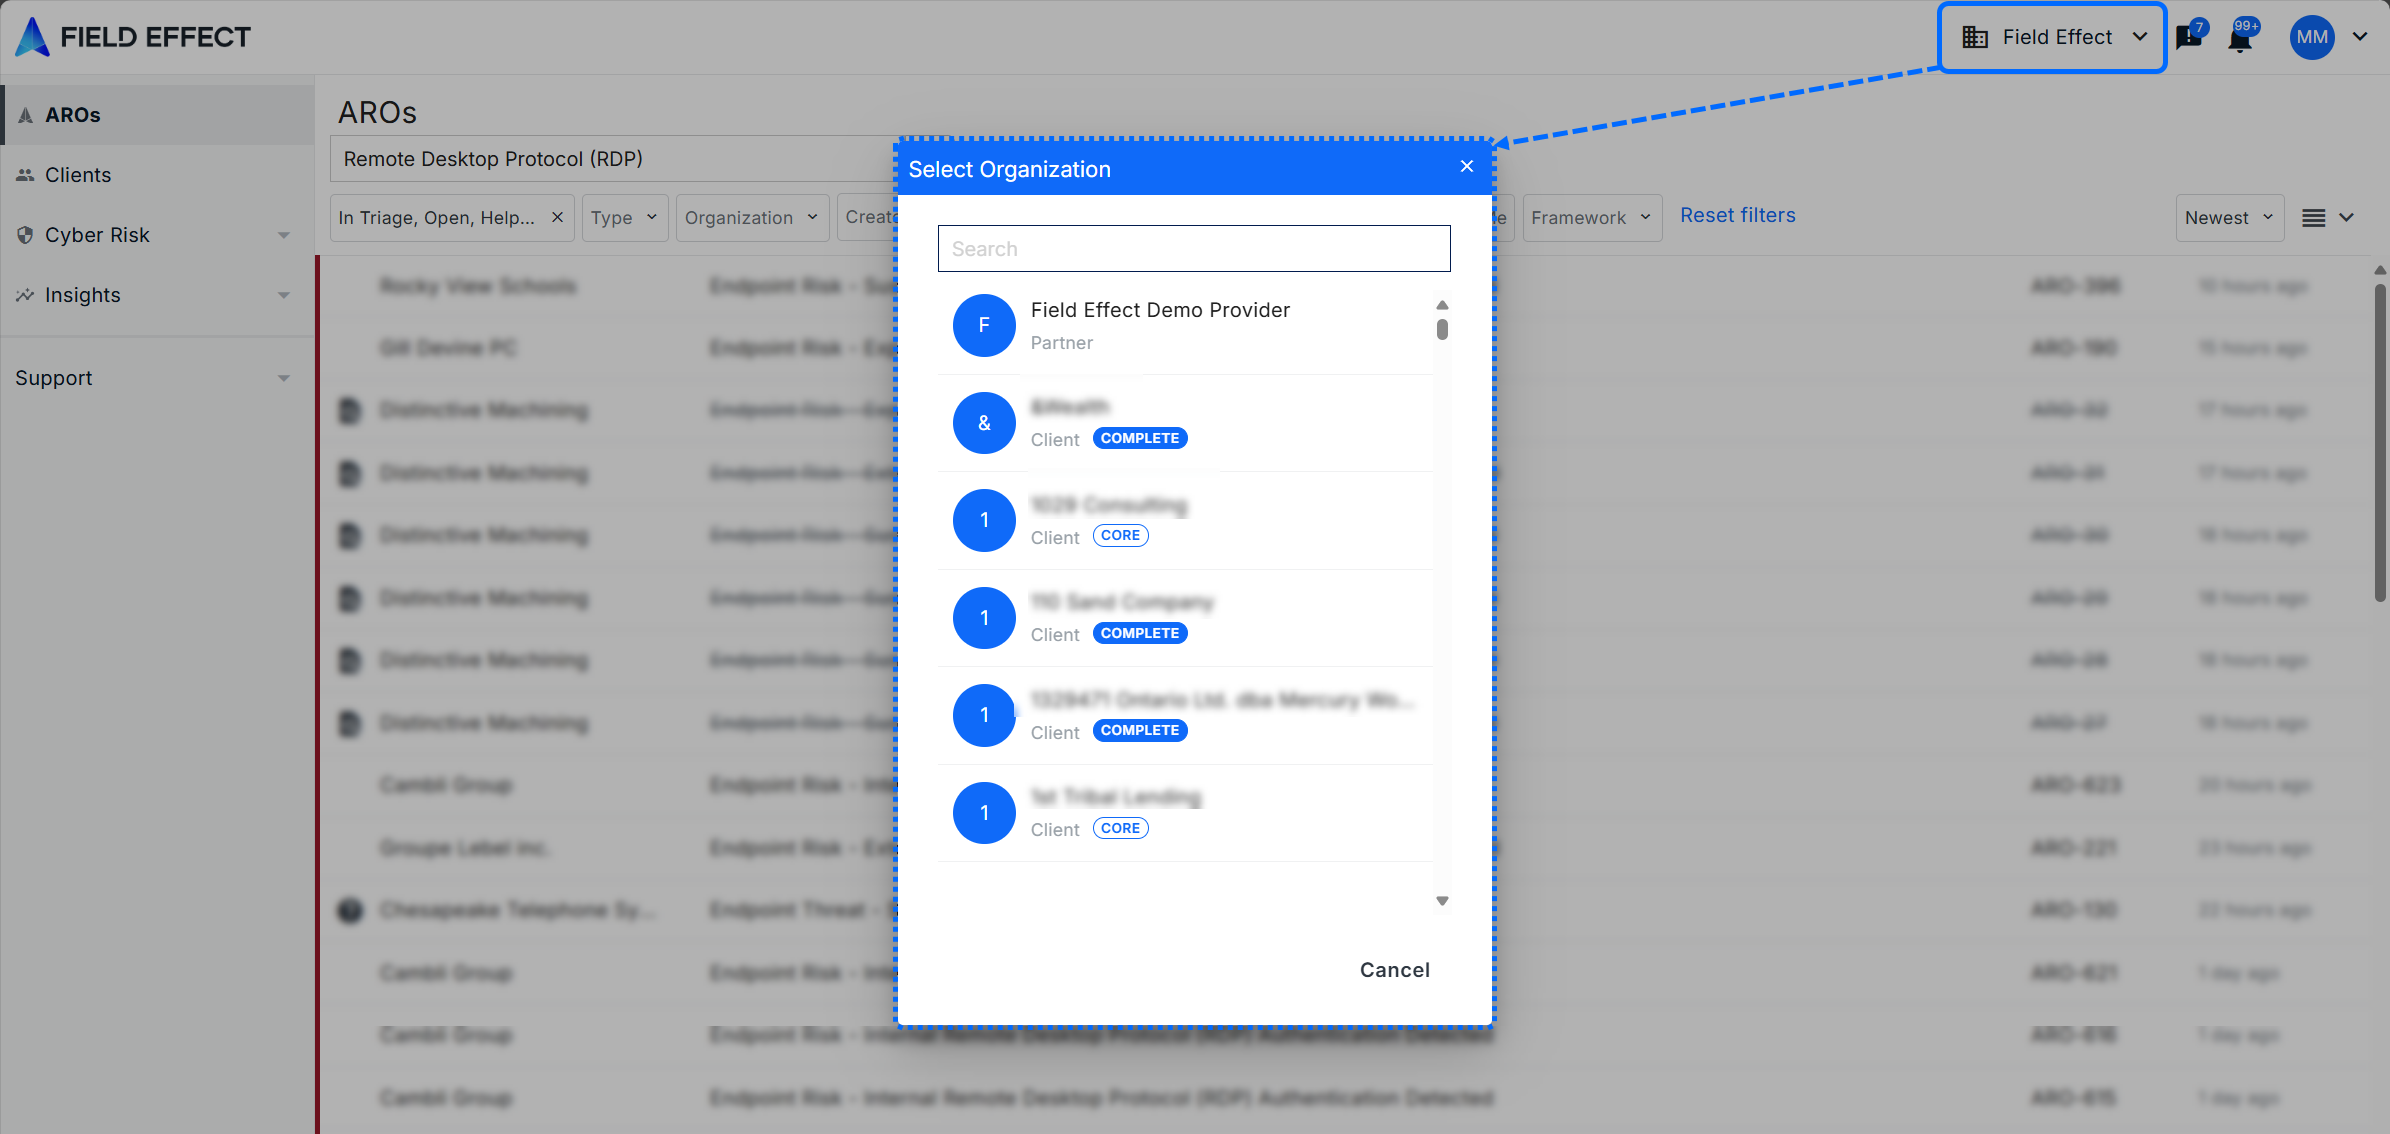Click the list view layout icon

click(2314, 218)
